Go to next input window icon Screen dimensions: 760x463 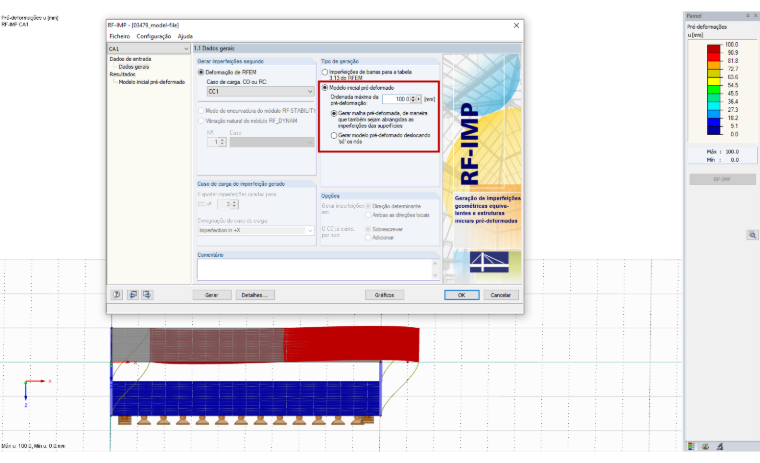[x=147, y=295]
